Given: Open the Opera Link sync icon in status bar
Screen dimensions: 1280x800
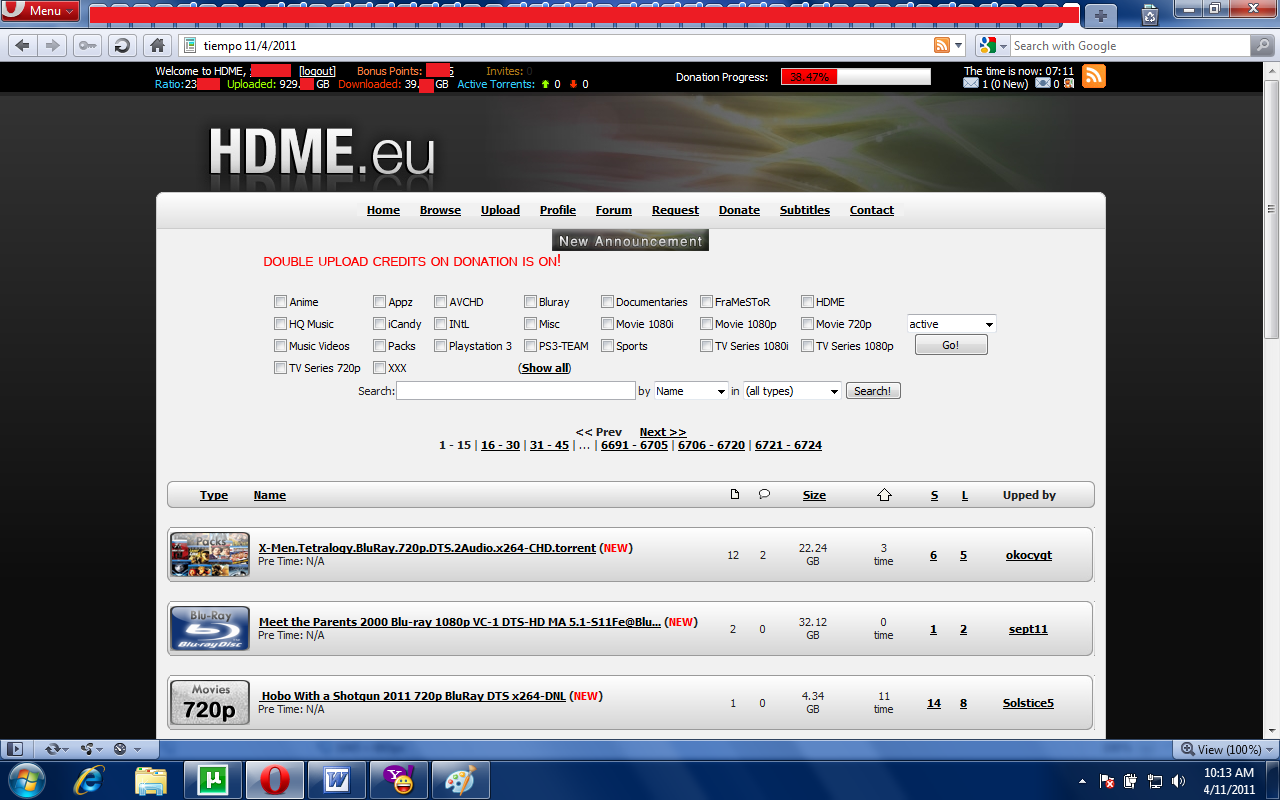Looking at the screenshot, I should pyautogui.click(x=55, y=749).
